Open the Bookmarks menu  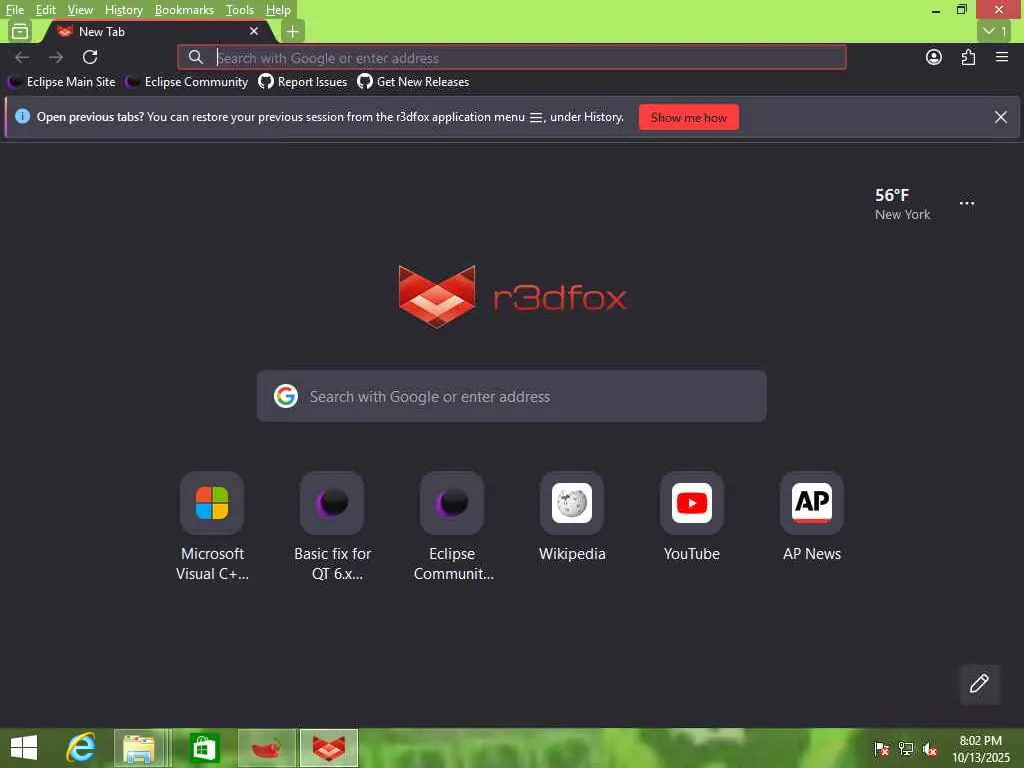184,10
